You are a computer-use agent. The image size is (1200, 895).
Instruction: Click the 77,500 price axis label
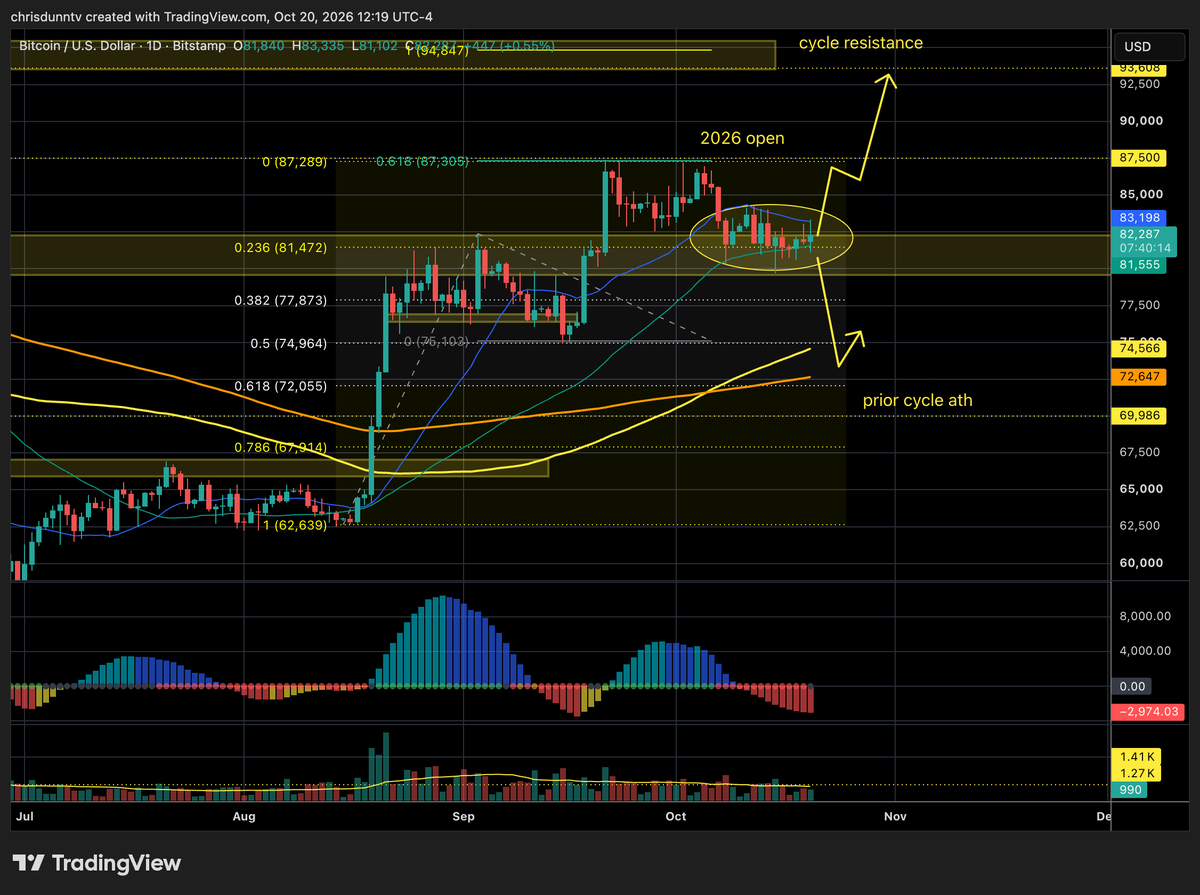click(1139, 305)
